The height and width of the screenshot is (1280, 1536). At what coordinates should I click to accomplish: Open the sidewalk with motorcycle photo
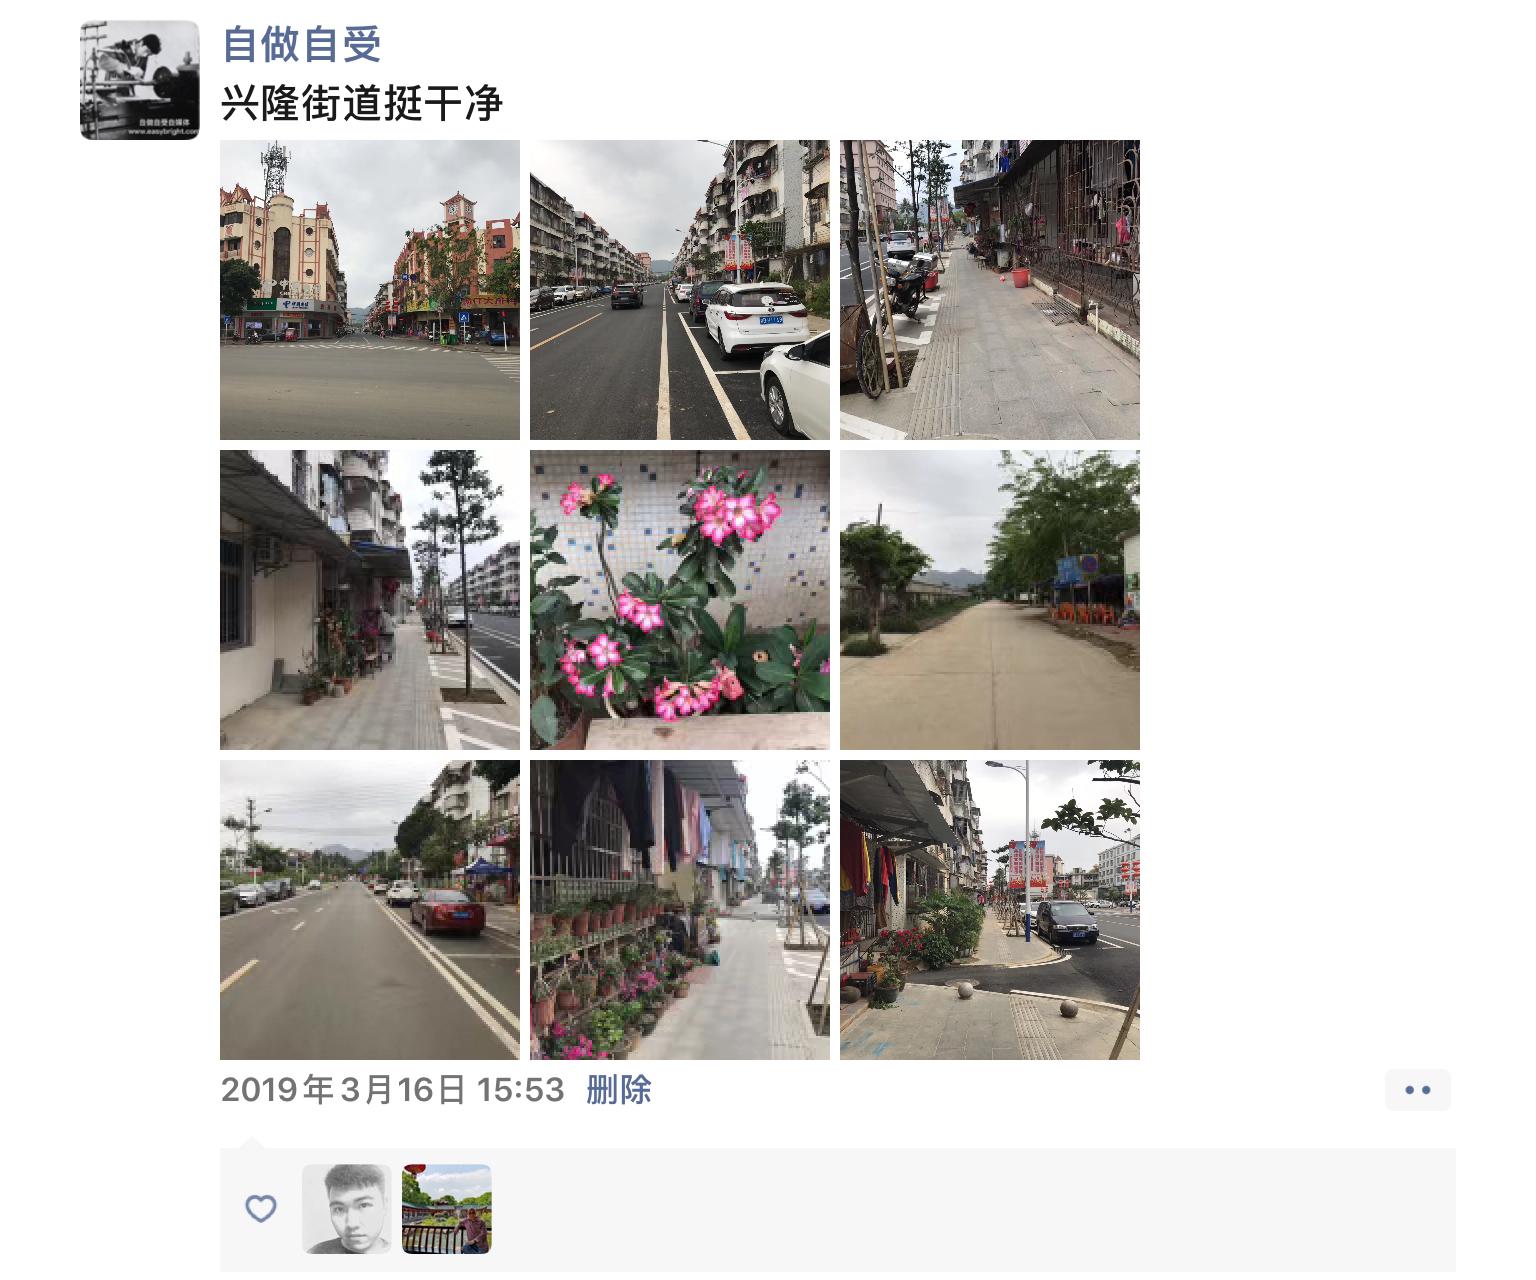coord(990,290)
